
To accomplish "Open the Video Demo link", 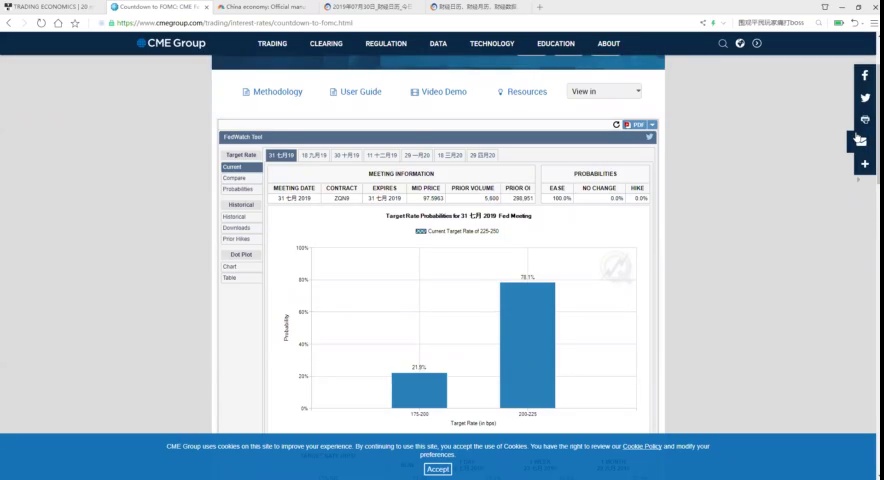I will (439, 91).
